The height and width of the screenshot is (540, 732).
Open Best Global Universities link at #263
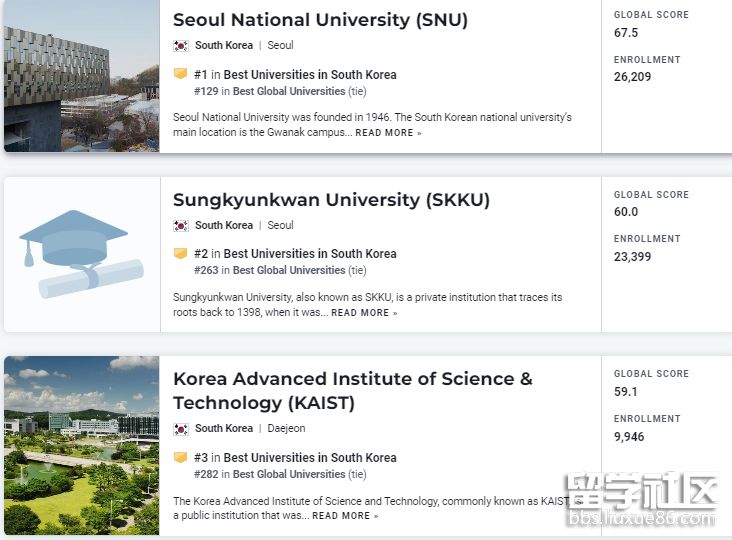pyautogui.click(x=289, y=270)
